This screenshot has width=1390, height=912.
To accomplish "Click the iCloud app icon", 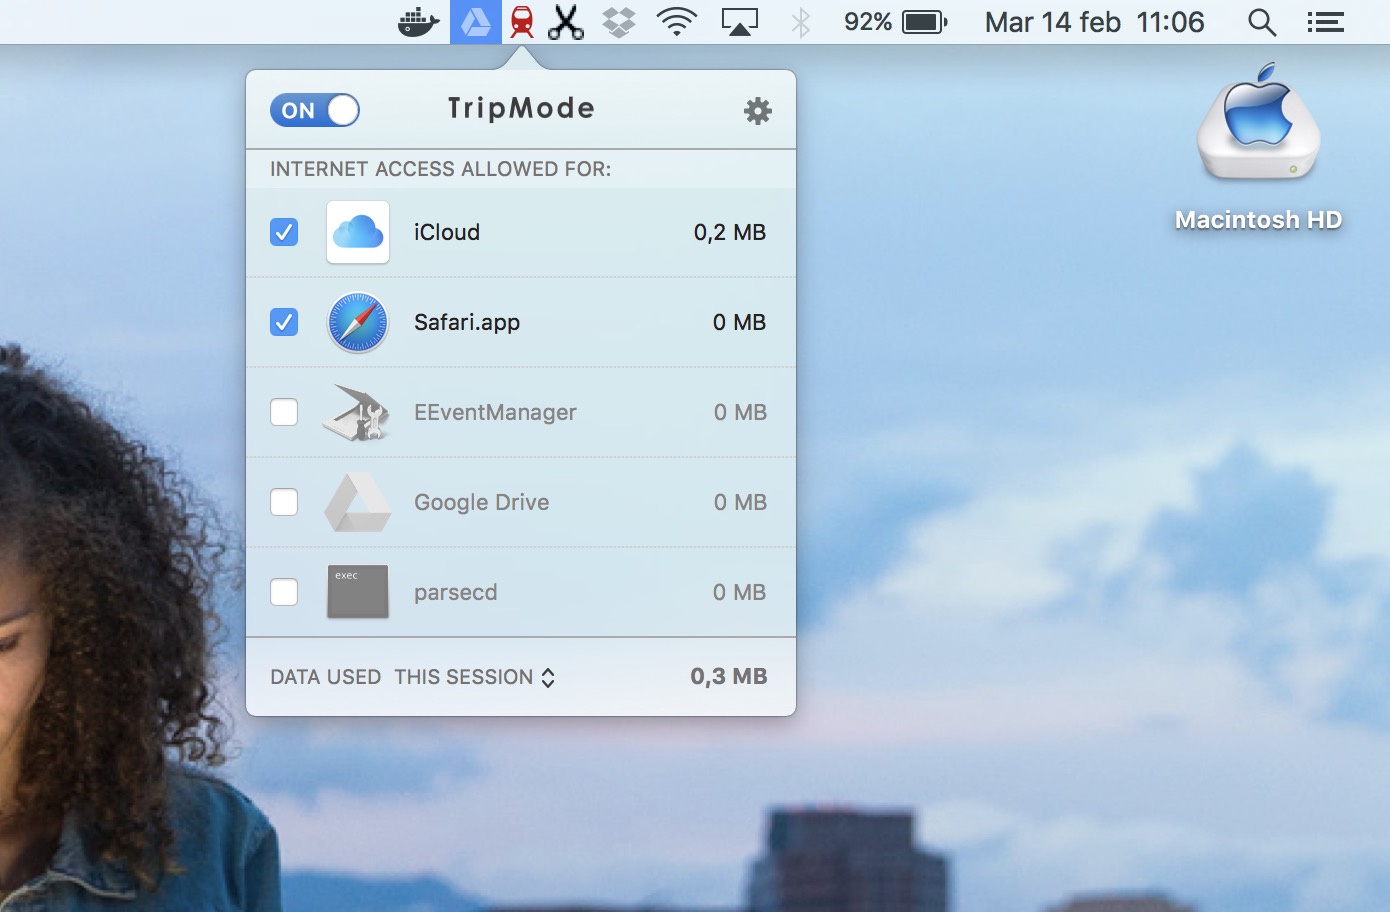I will point(358,232).
